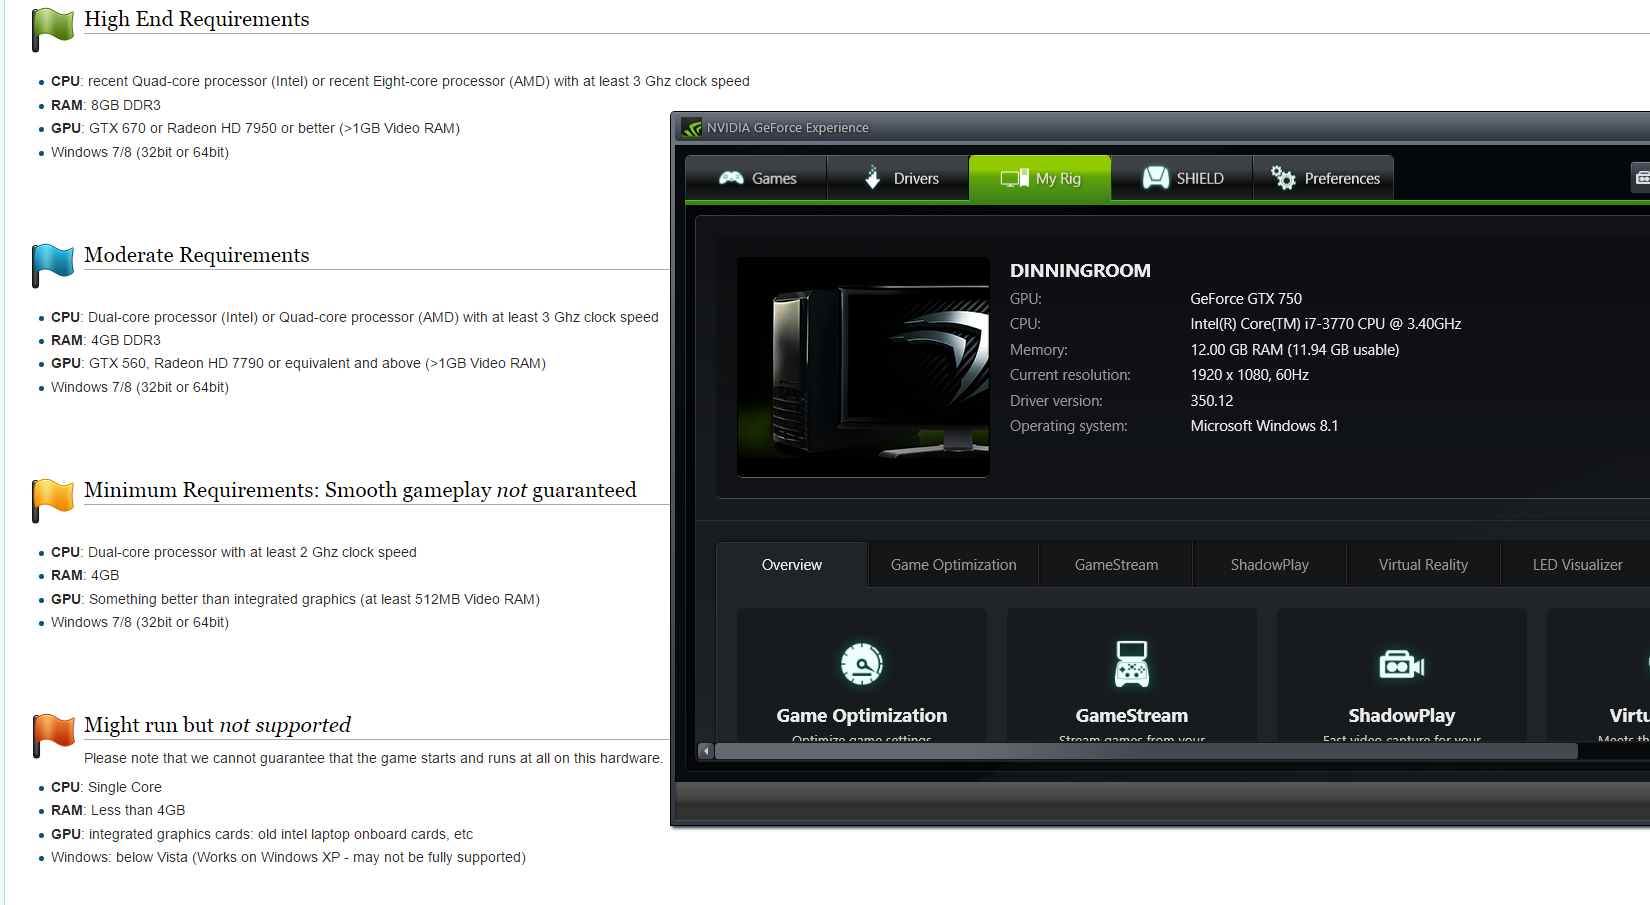The height and width of the screenshot is (905, 1650).
Task: Click the orange Might run flag
Action: click(x=53, y=735)
